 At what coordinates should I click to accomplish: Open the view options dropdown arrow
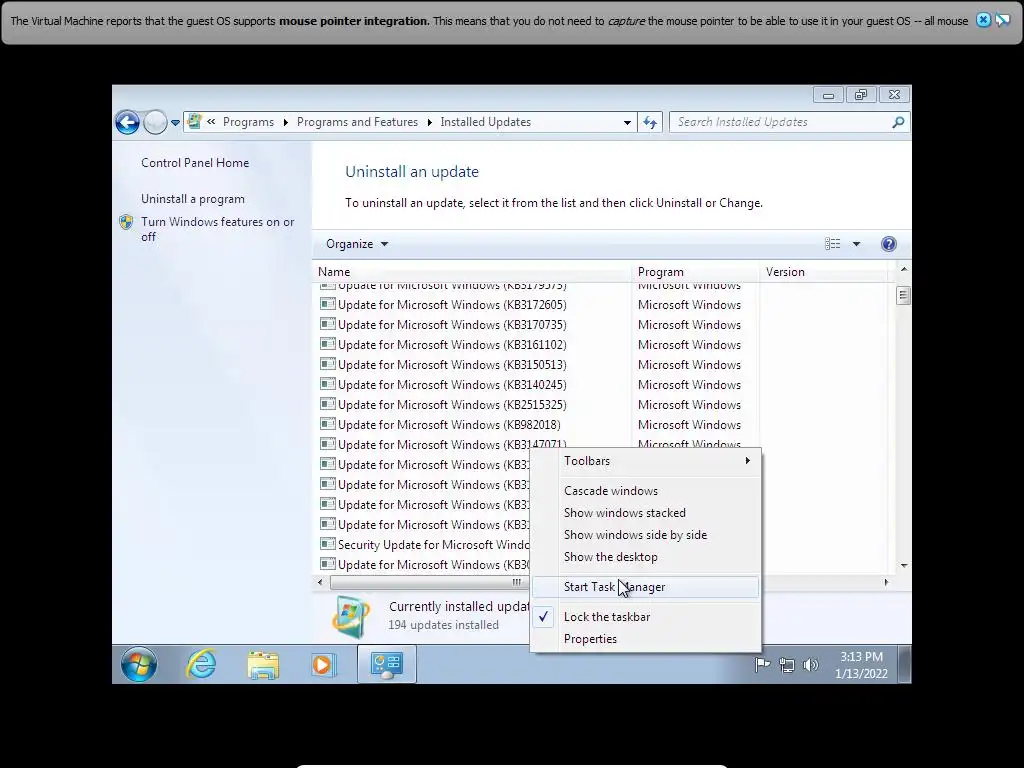(856, 244)
